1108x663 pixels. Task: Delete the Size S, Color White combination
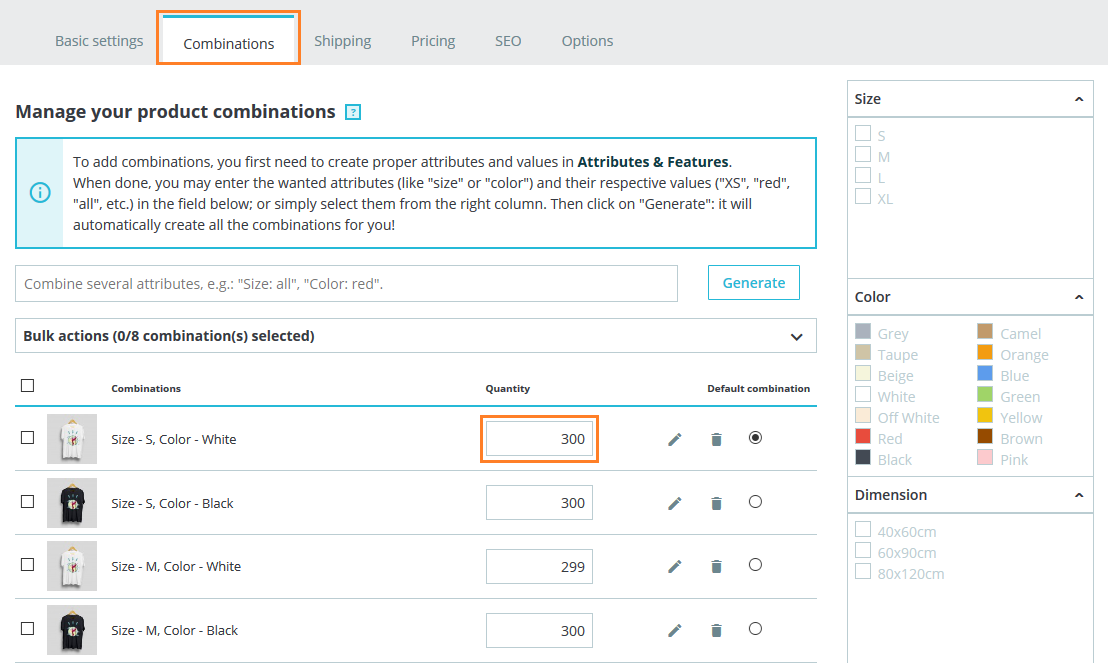click(x=716, y=439)
